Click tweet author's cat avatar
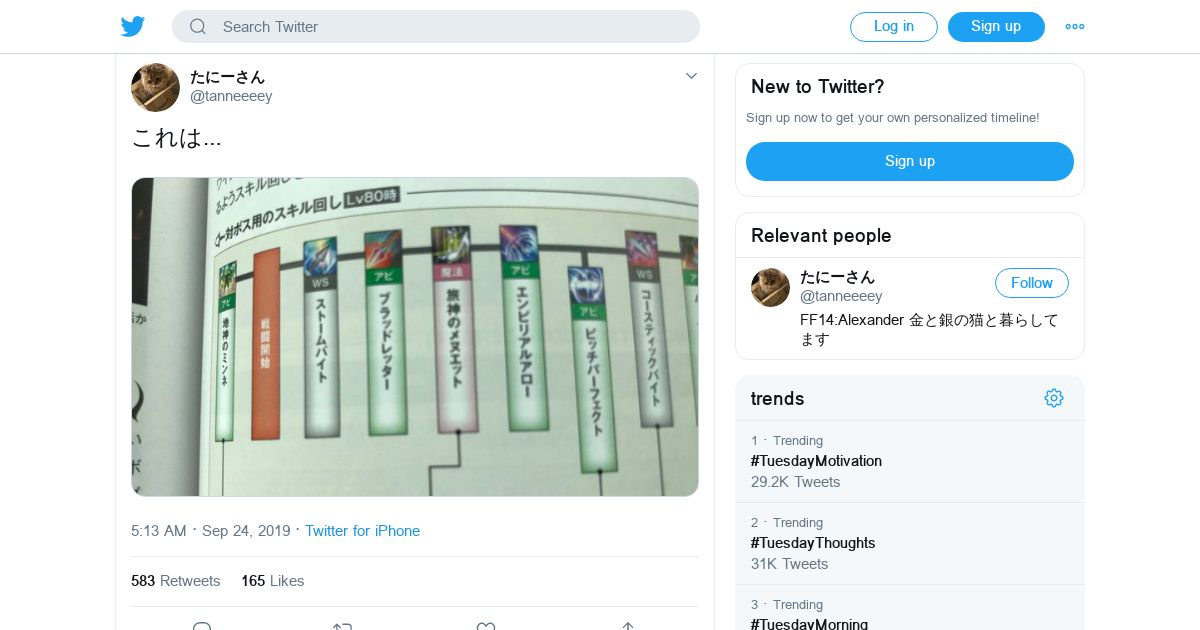This screenshot has height=630, width=1200. coord(155,87)
